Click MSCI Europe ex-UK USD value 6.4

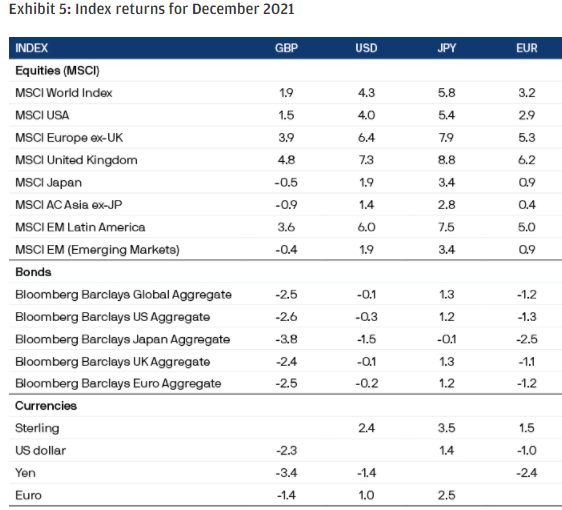click(x=366, y=138)
